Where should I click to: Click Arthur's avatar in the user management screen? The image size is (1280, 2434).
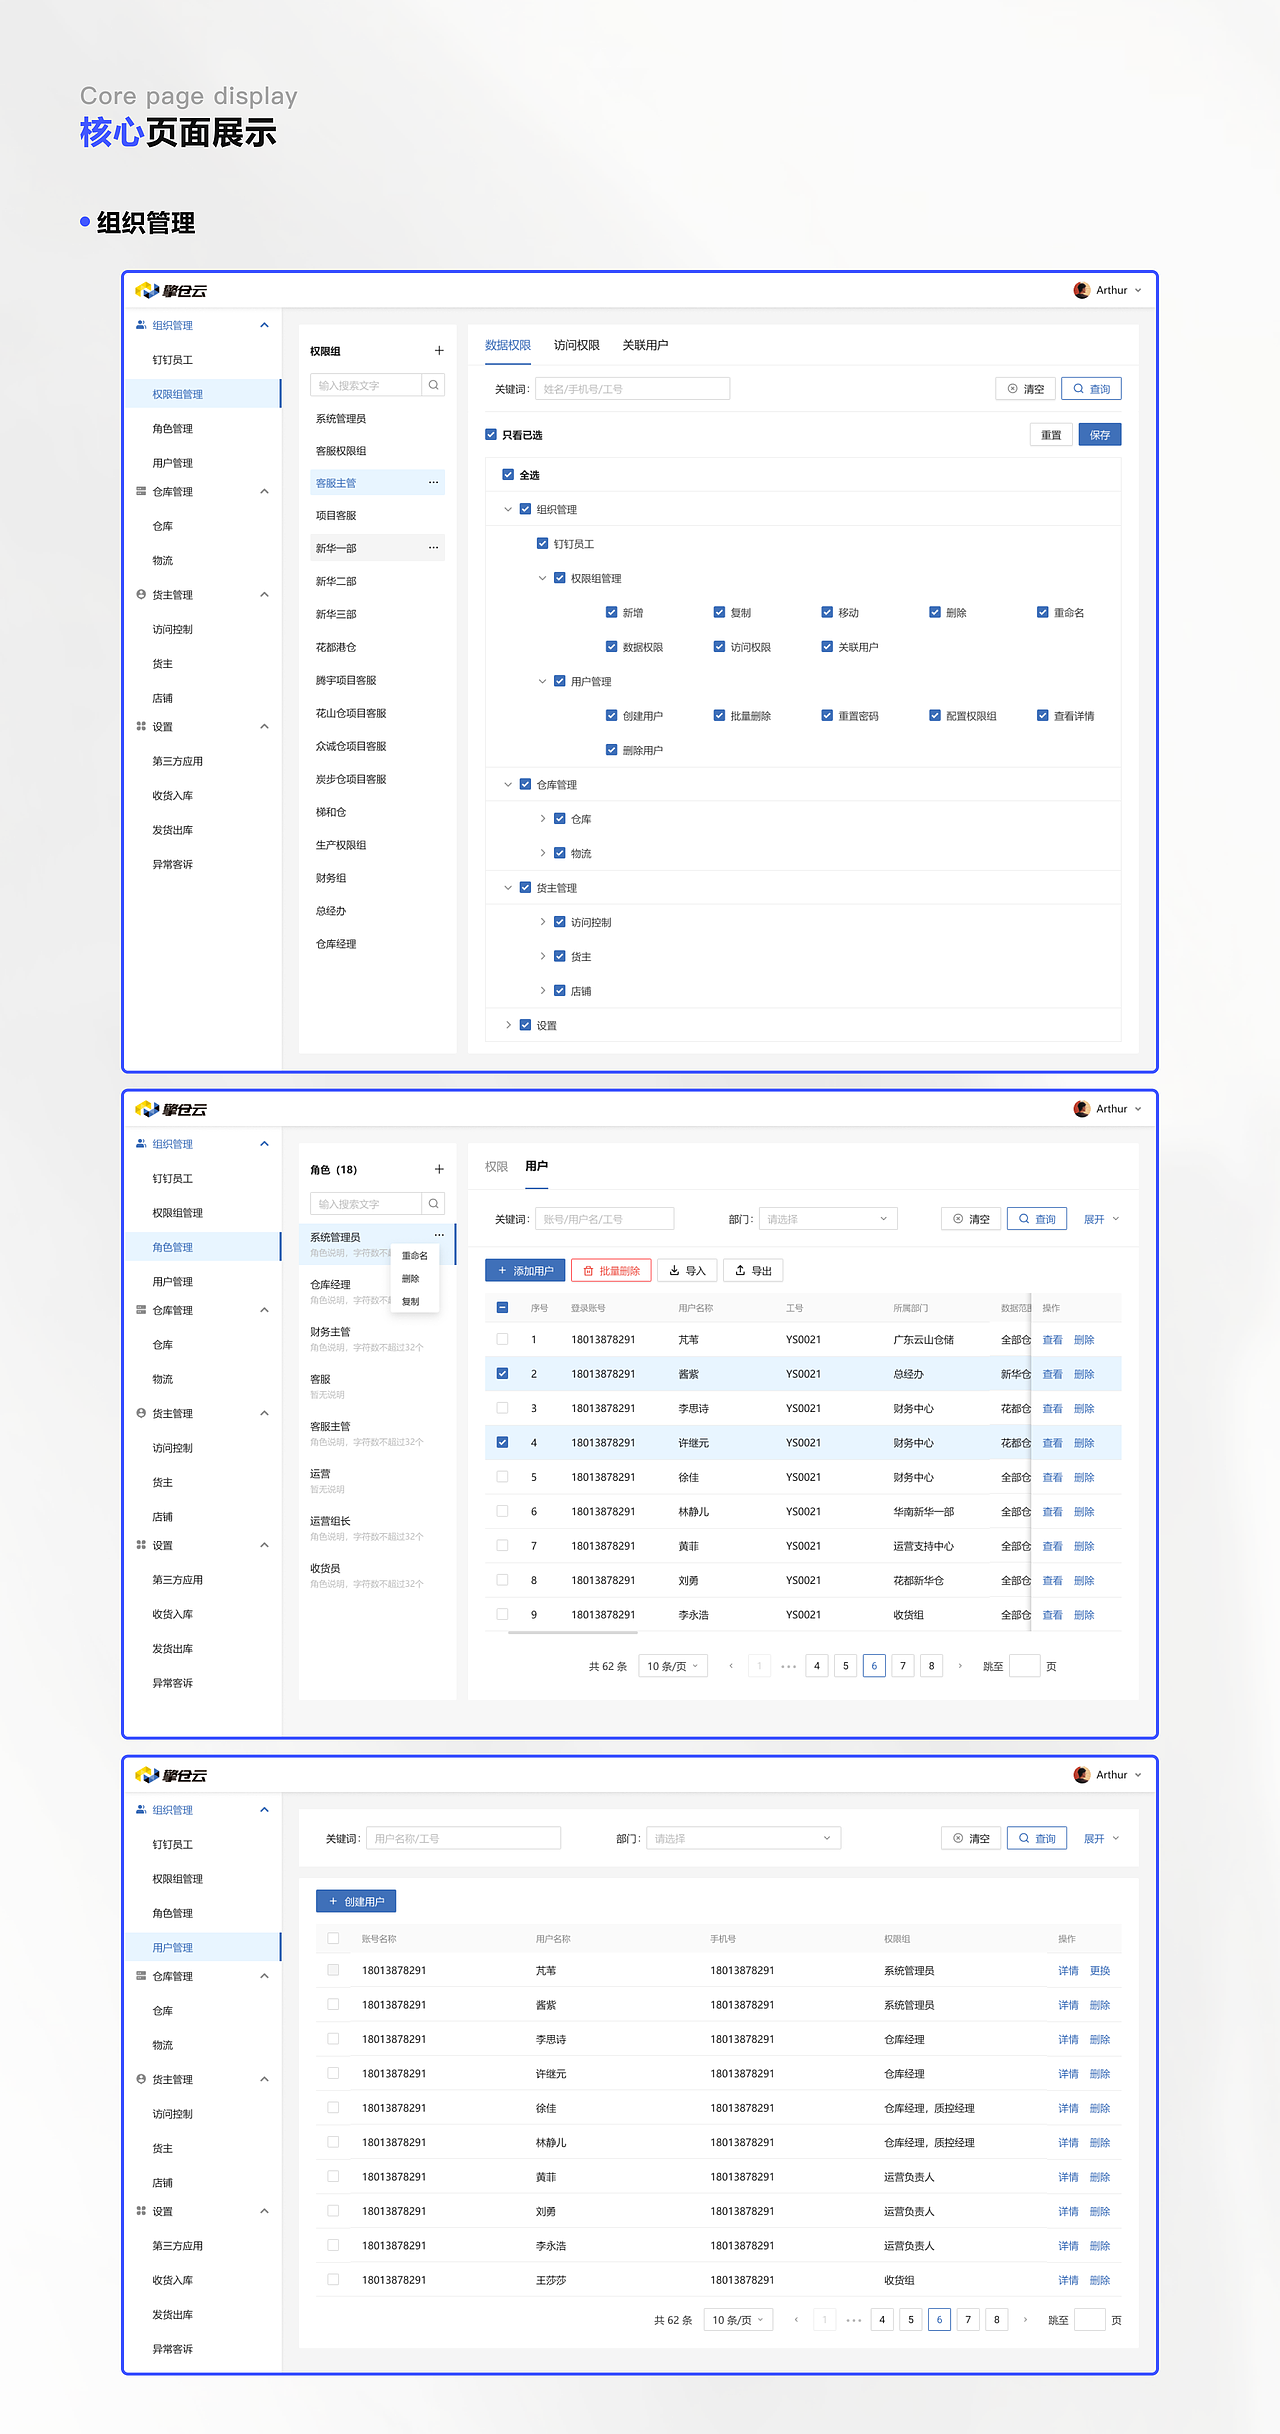(1081, 1775)
